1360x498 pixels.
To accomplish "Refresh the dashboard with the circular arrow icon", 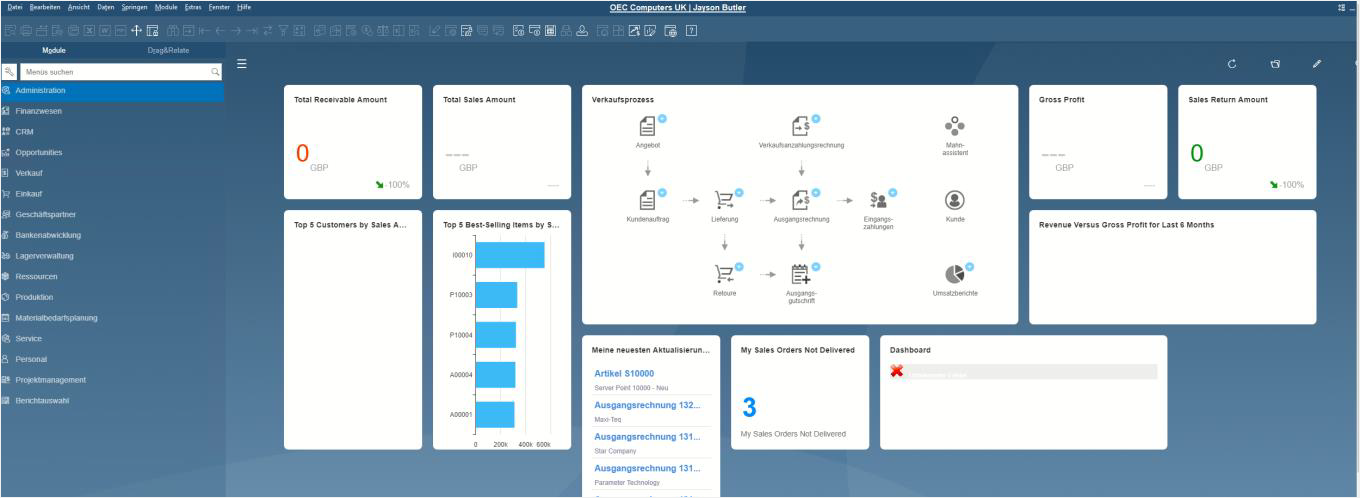I will (x=1232, y=64).
